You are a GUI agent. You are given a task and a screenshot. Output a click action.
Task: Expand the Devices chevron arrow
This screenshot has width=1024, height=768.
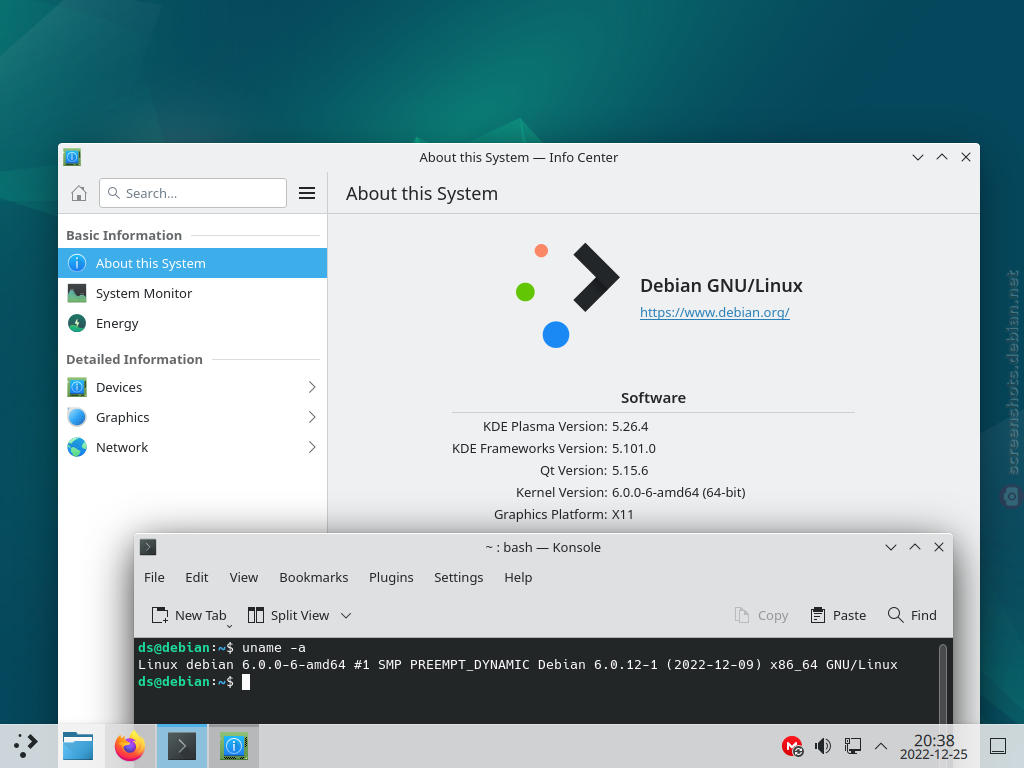pyautogui.click(x=312, y=387)
